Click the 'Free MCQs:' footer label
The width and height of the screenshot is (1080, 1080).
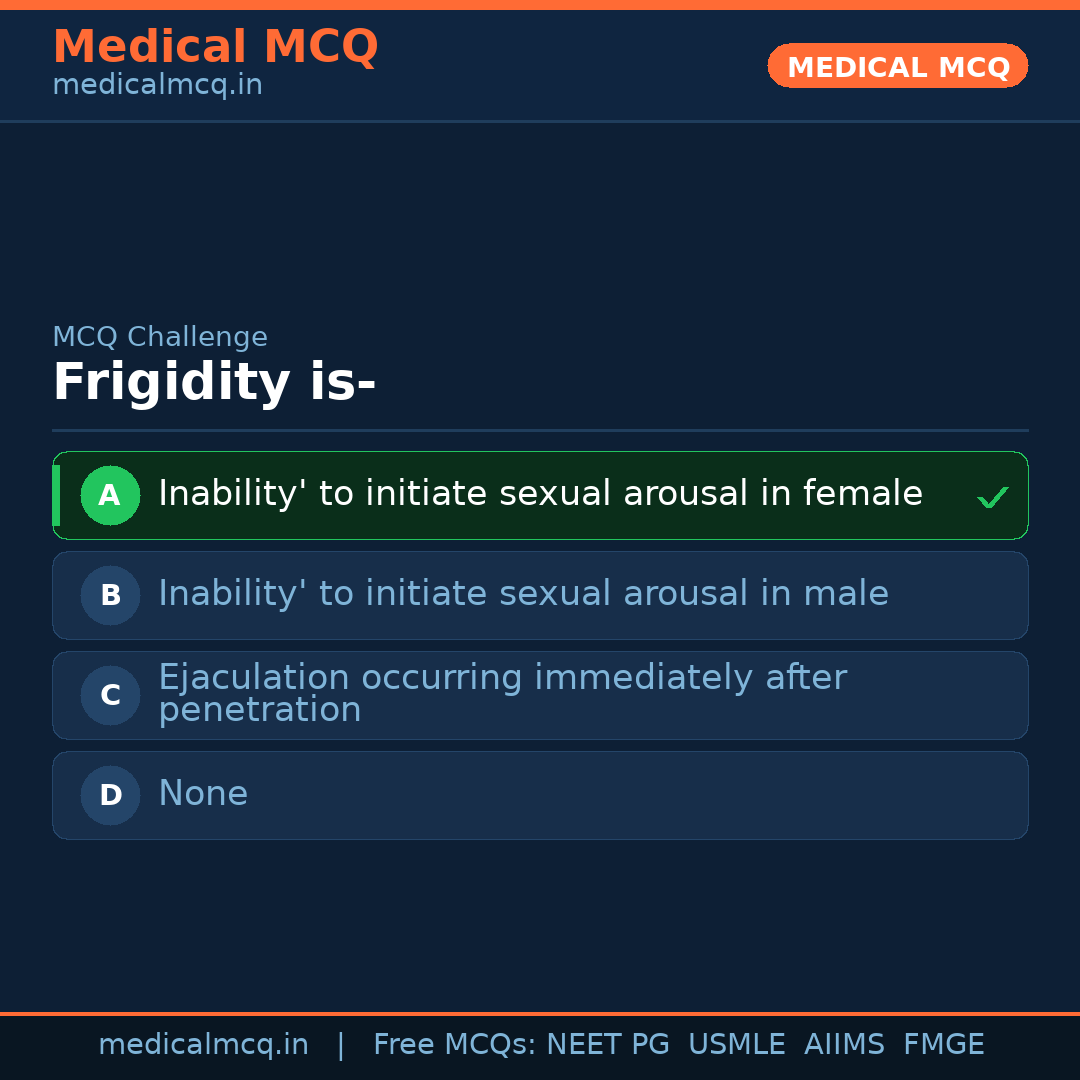(x=455, y=1045)
